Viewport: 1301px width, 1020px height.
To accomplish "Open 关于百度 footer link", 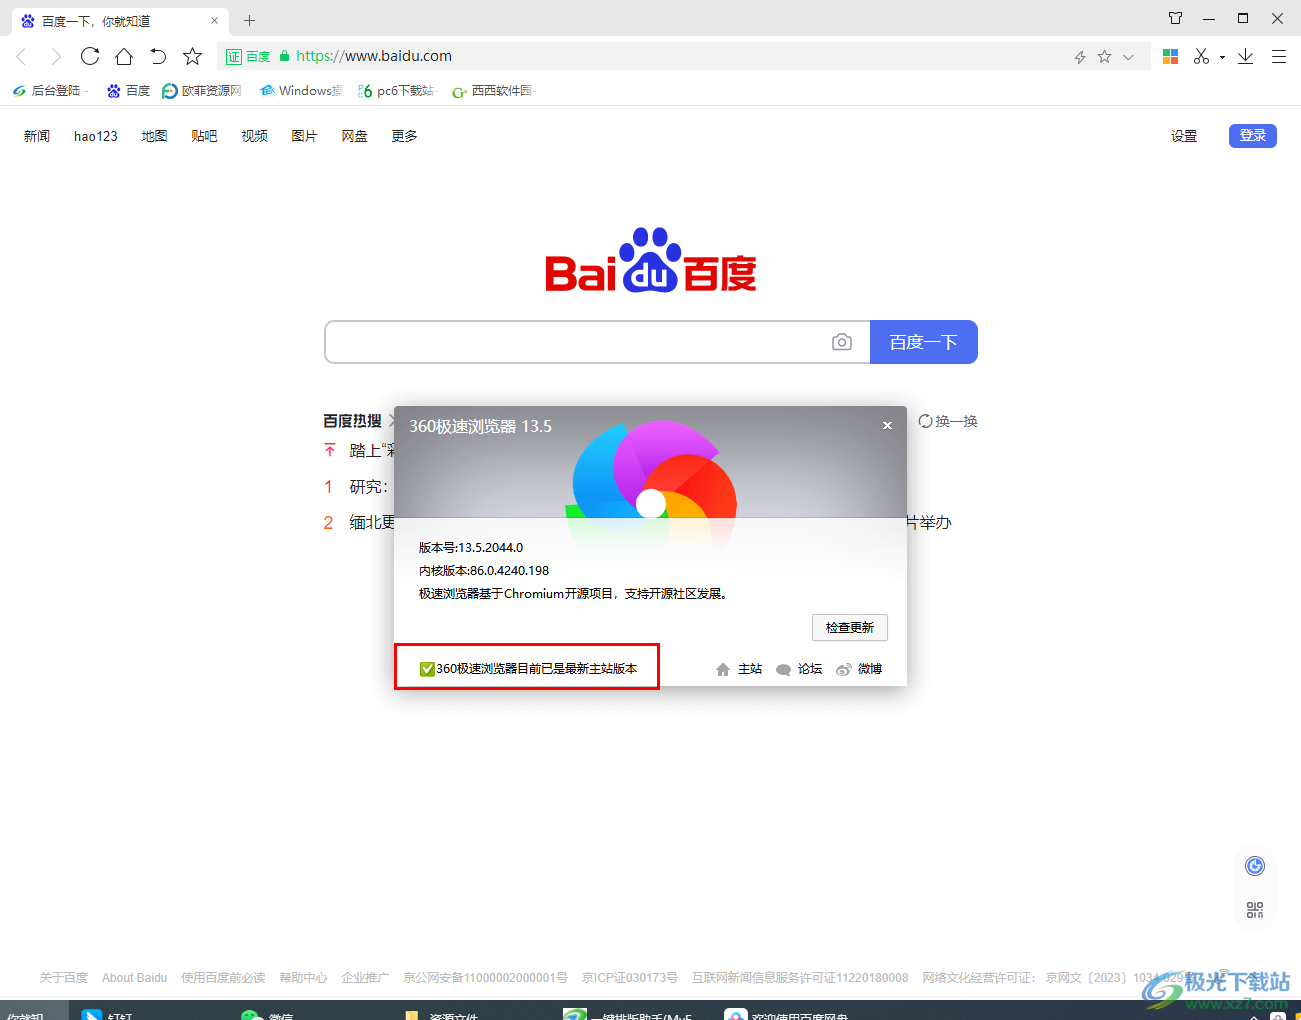I will [x=64, y=978].
